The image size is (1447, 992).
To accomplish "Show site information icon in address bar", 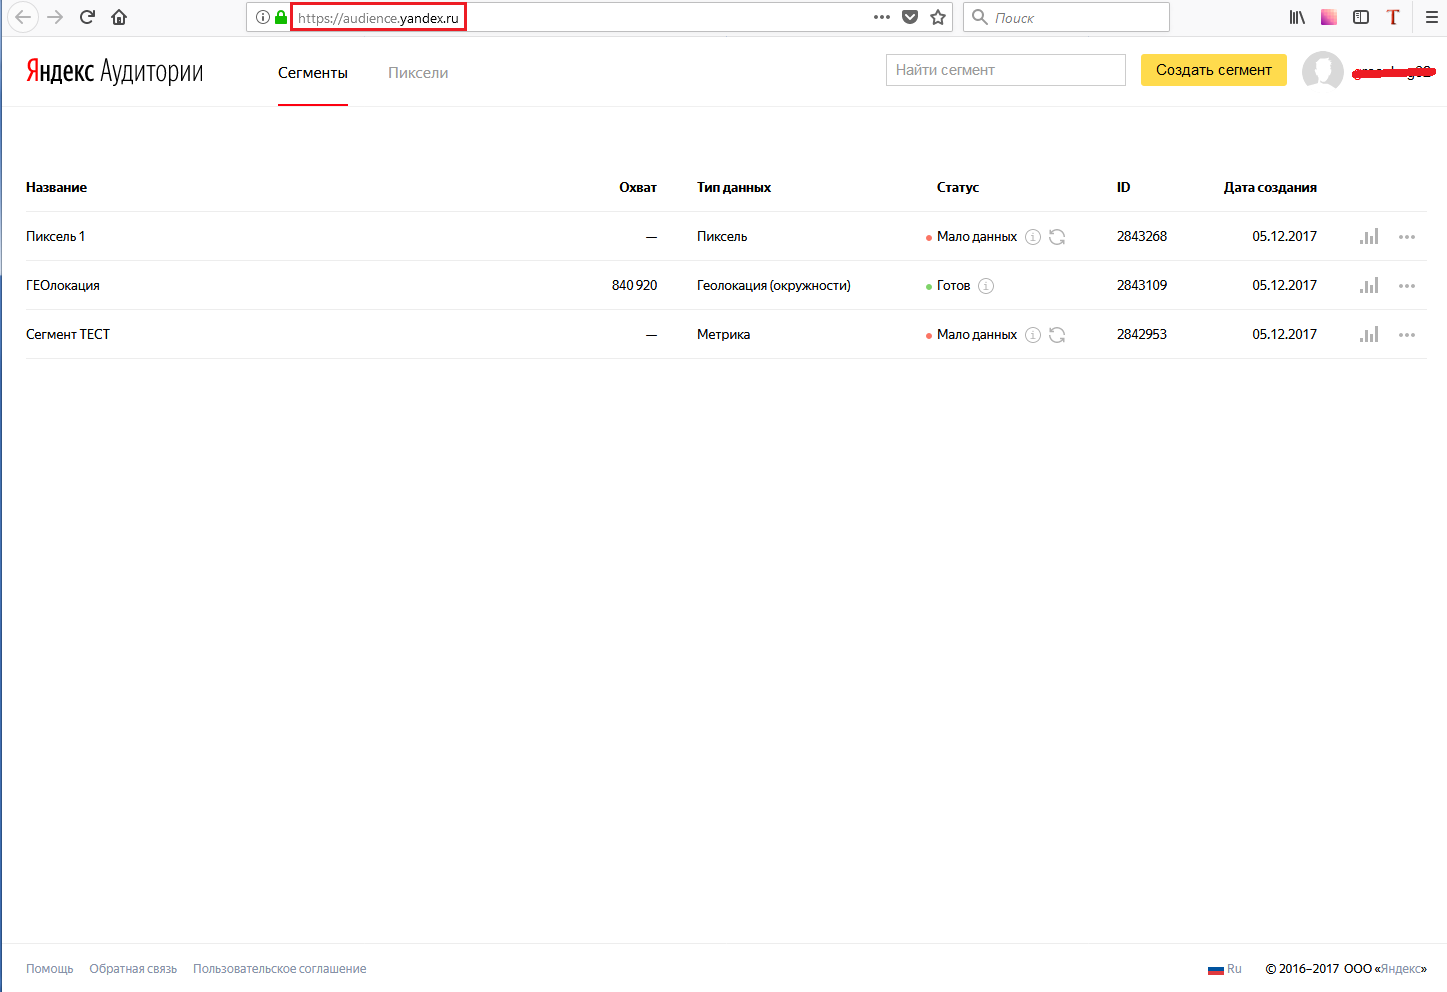I will tap(263, 17).
